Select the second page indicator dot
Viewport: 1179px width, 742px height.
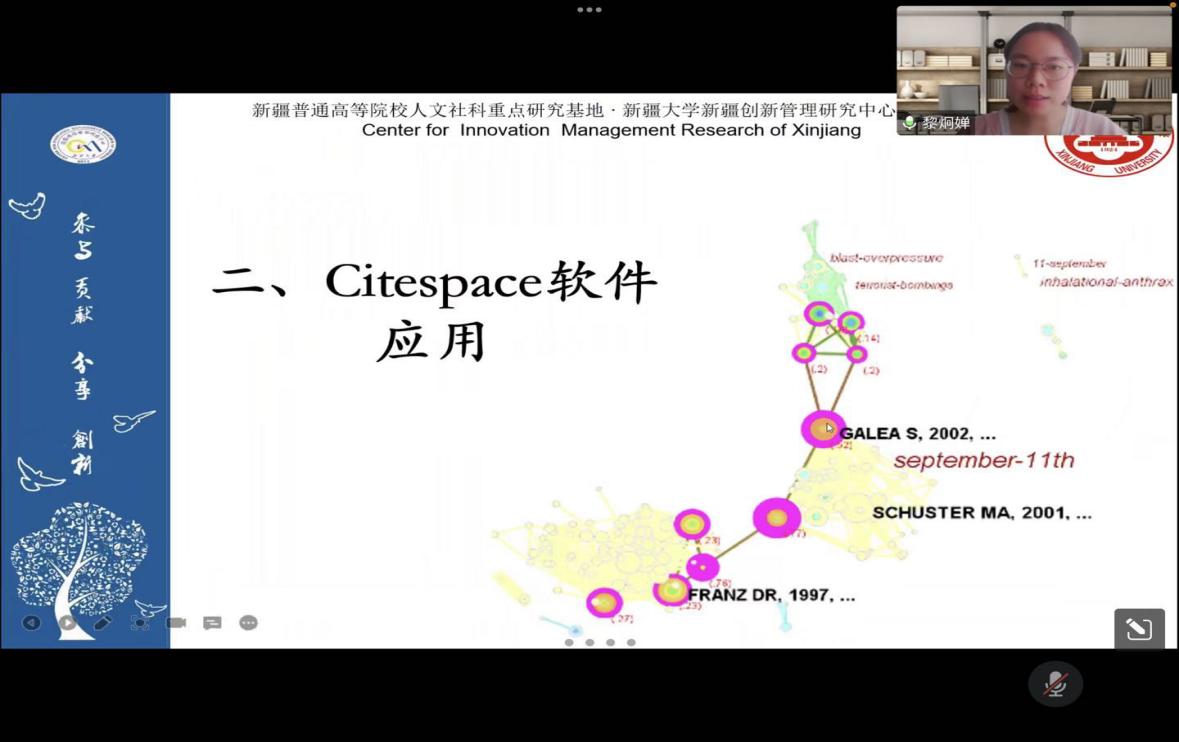pos(590,642)
